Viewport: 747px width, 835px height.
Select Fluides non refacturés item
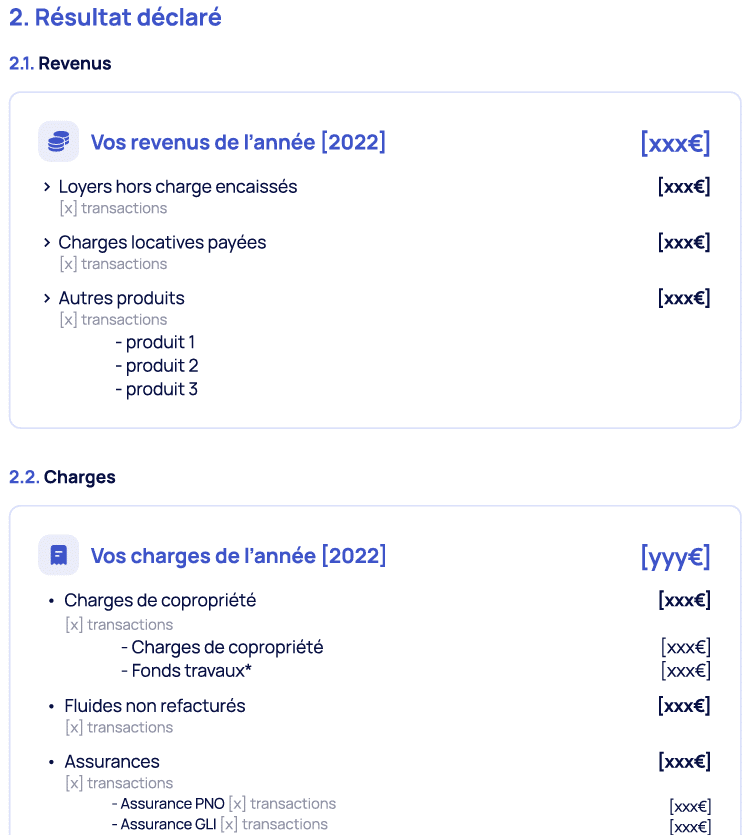coord(154,706)
